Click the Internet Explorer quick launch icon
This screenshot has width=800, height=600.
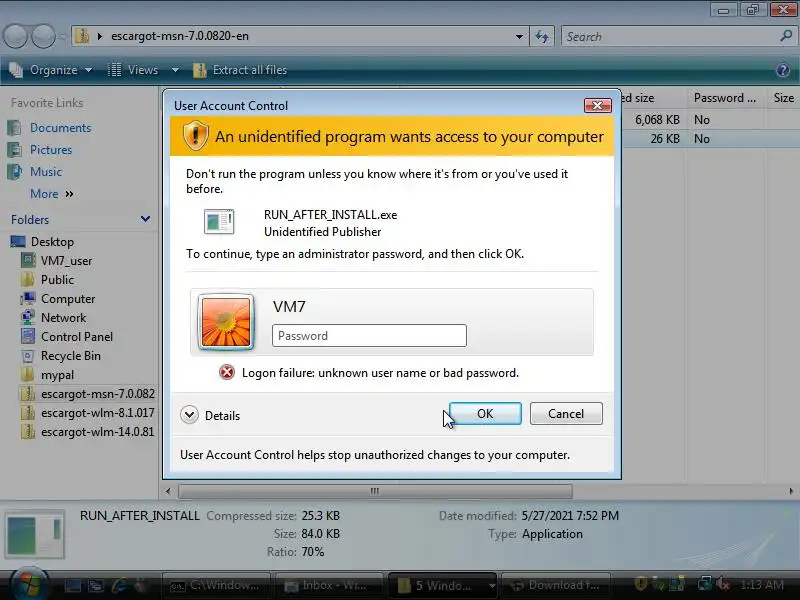[x=119, y=585]
